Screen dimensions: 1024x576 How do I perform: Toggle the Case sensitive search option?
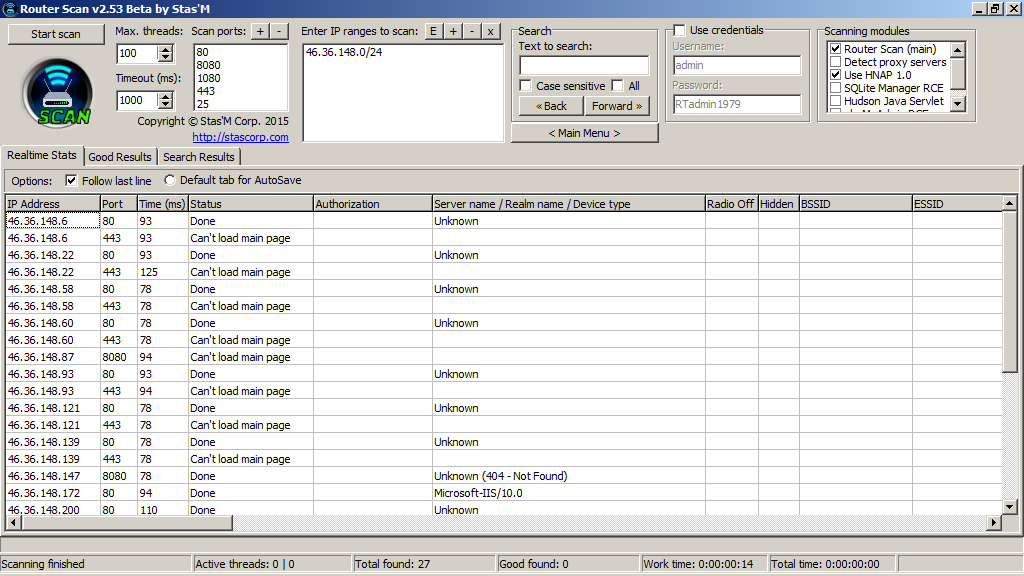pyautogui.click(x=526, y=86)
